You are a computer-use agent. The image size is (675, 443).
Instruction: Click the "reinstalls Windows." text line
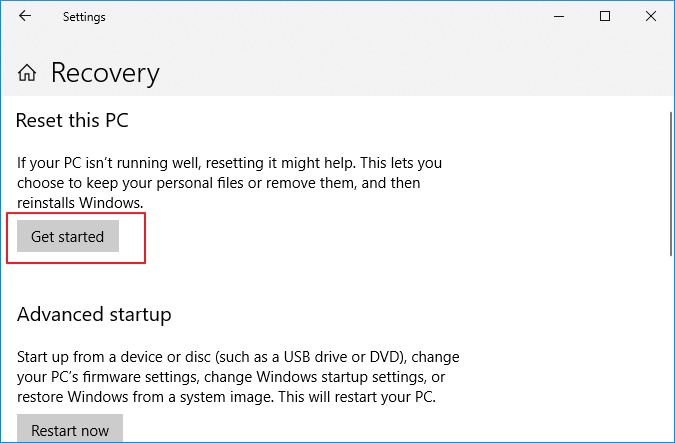click(80, 203)
